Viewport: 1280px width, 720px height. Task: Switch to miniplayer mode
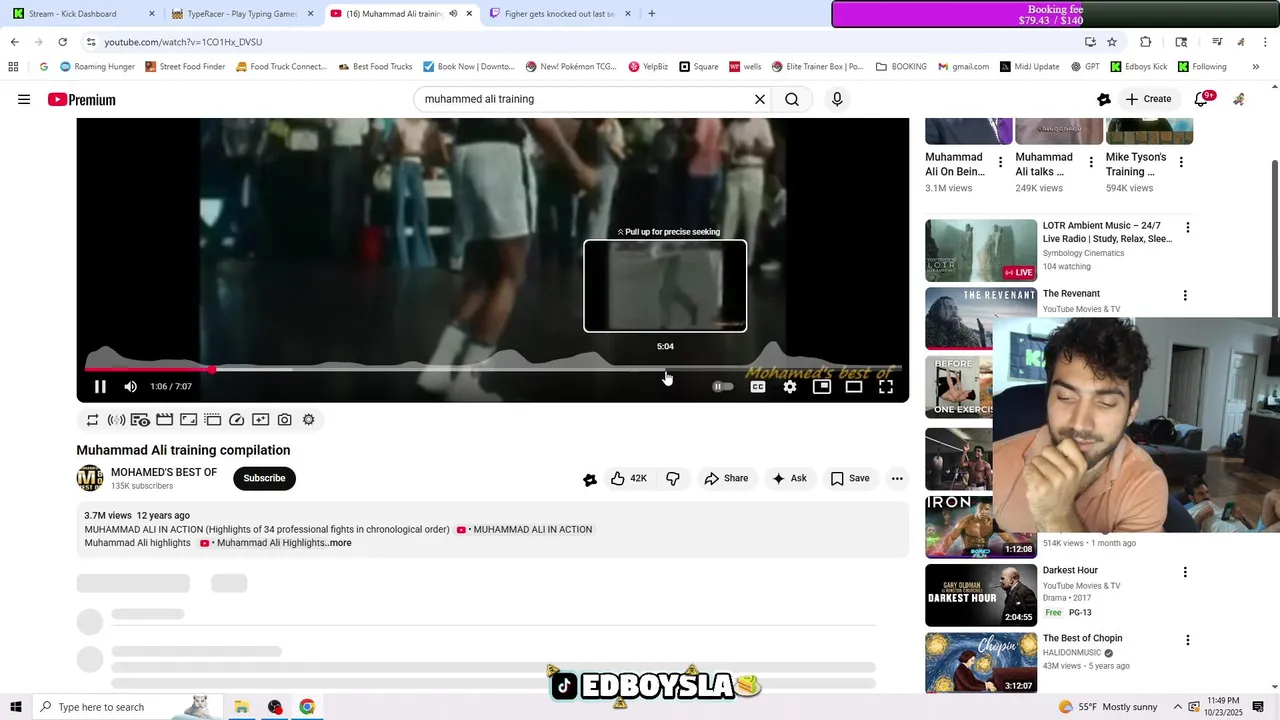pos(822,387)
